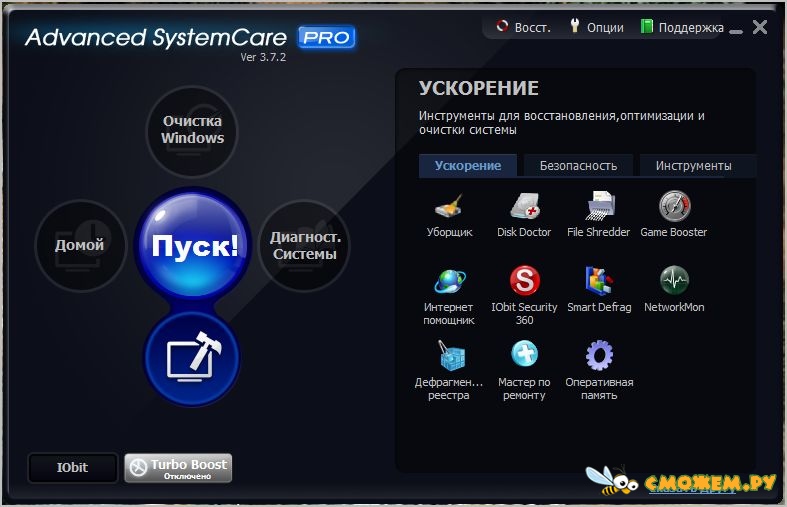Switch to the Ускорение tab
Image resolution: width=787 pixels, height=507 pixels.
(x=468, y=166)
